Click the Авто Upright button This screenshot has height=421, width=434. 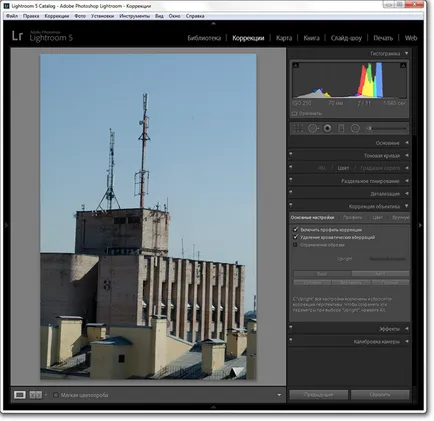tap(380, 274)
